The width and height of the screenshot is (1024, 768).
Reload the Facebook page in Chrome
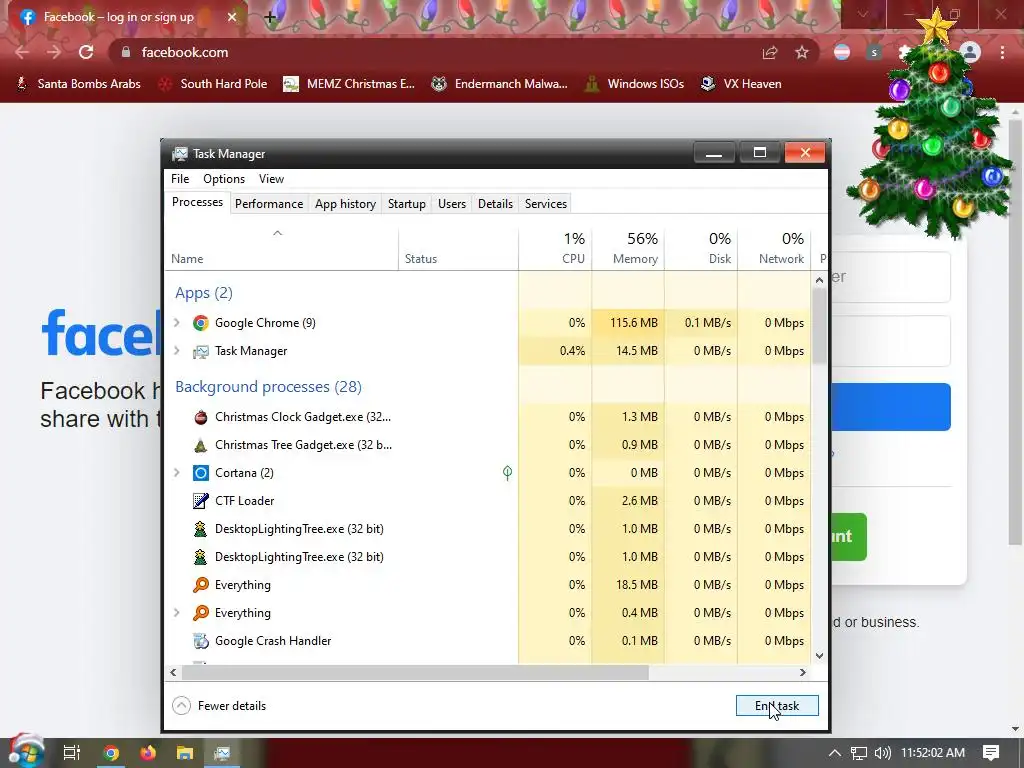coord(86,52)
